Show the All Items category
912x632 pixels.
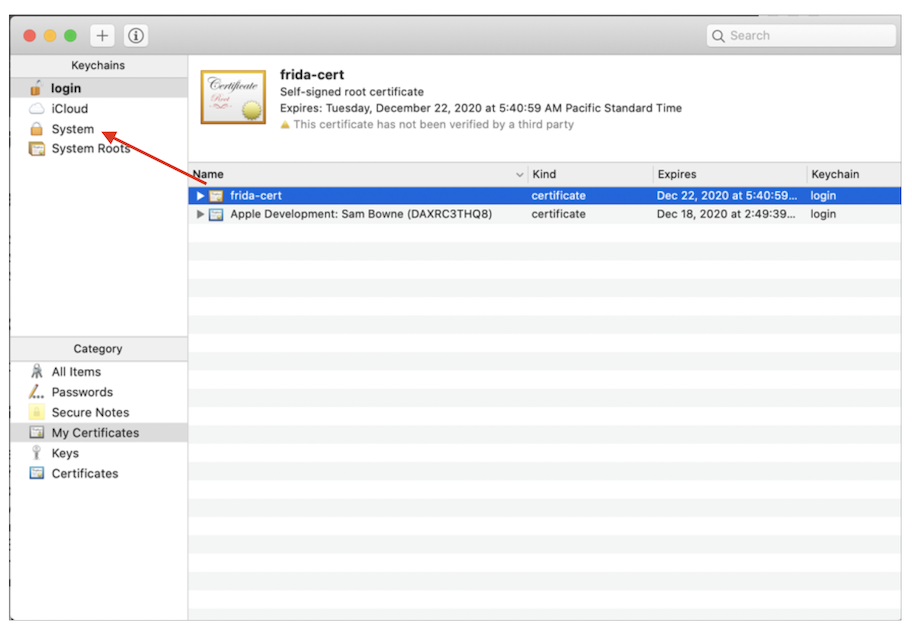(x=99, y=372)
